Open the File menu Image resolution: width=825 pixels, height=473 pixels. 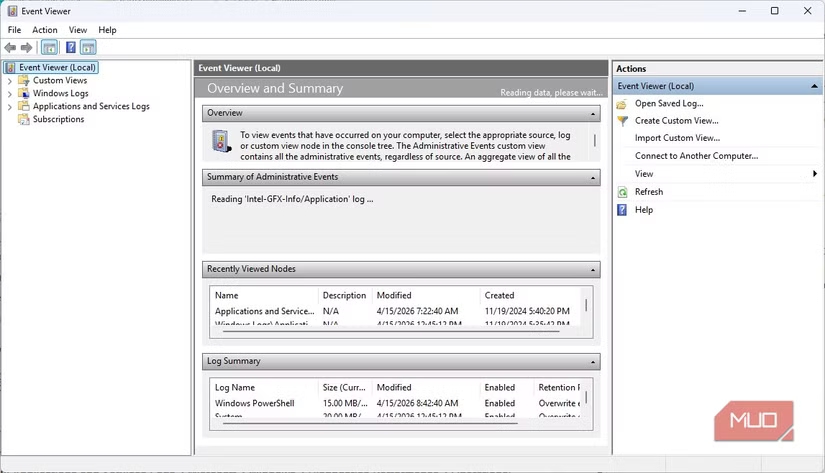tap(14, 30)
